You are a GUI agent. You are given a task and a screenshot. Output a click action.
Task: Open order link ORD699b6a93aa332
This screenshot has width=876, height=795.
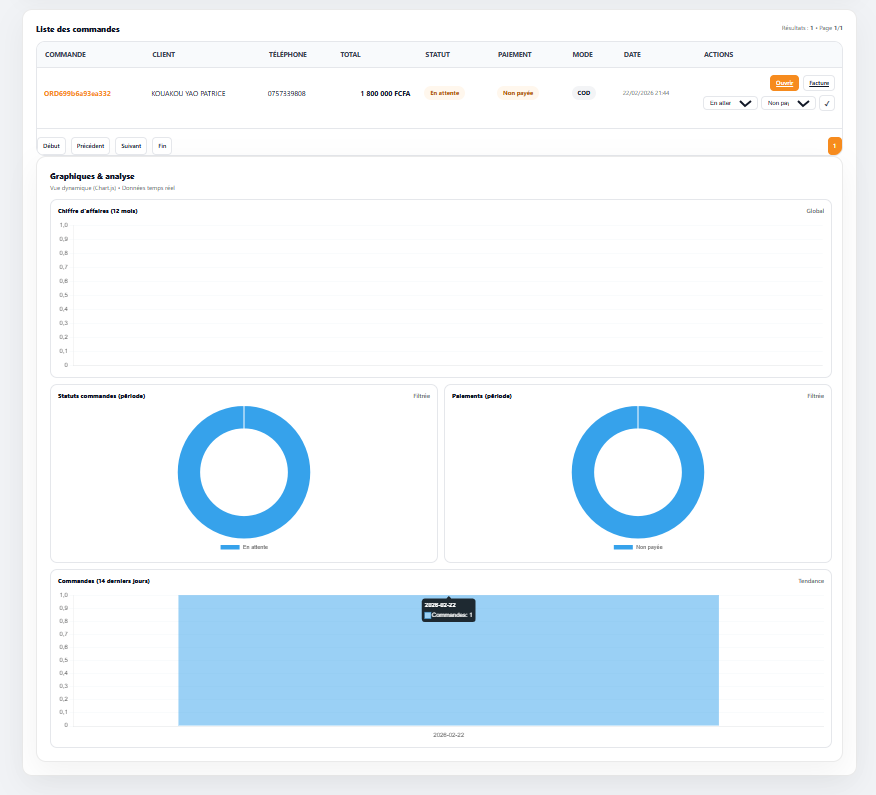77,94
